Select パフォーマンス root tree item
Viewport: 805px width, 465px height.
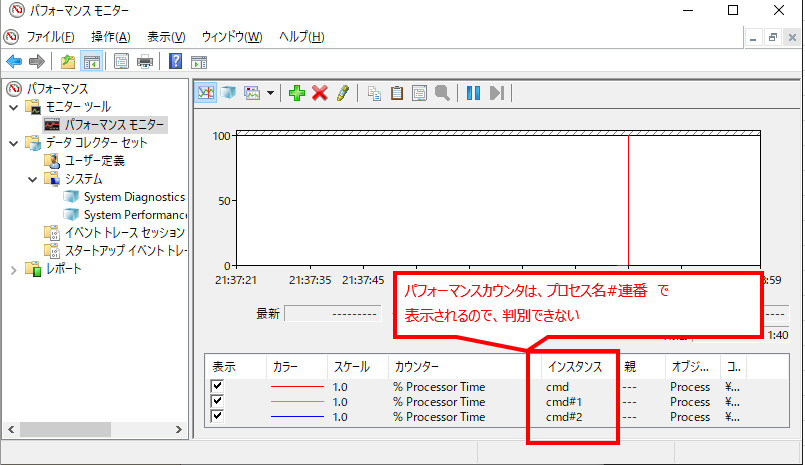(x=58, y=89)
